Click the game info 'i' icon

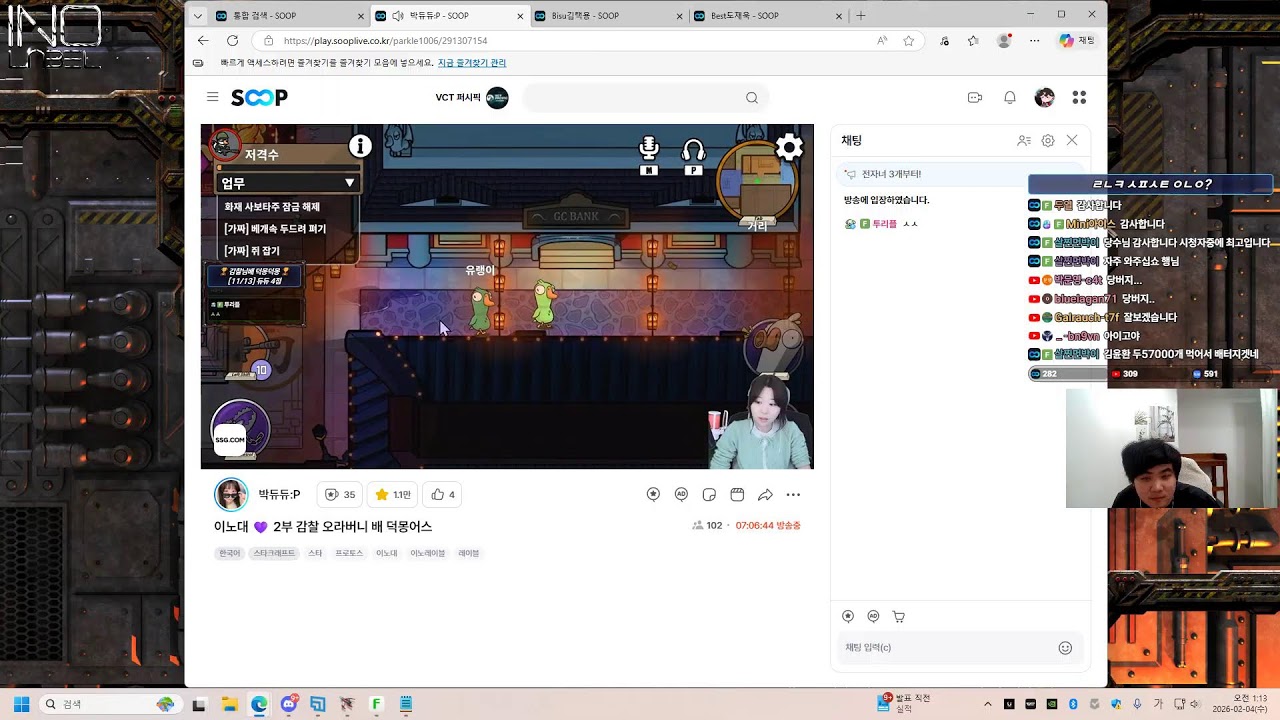[360, 147]
